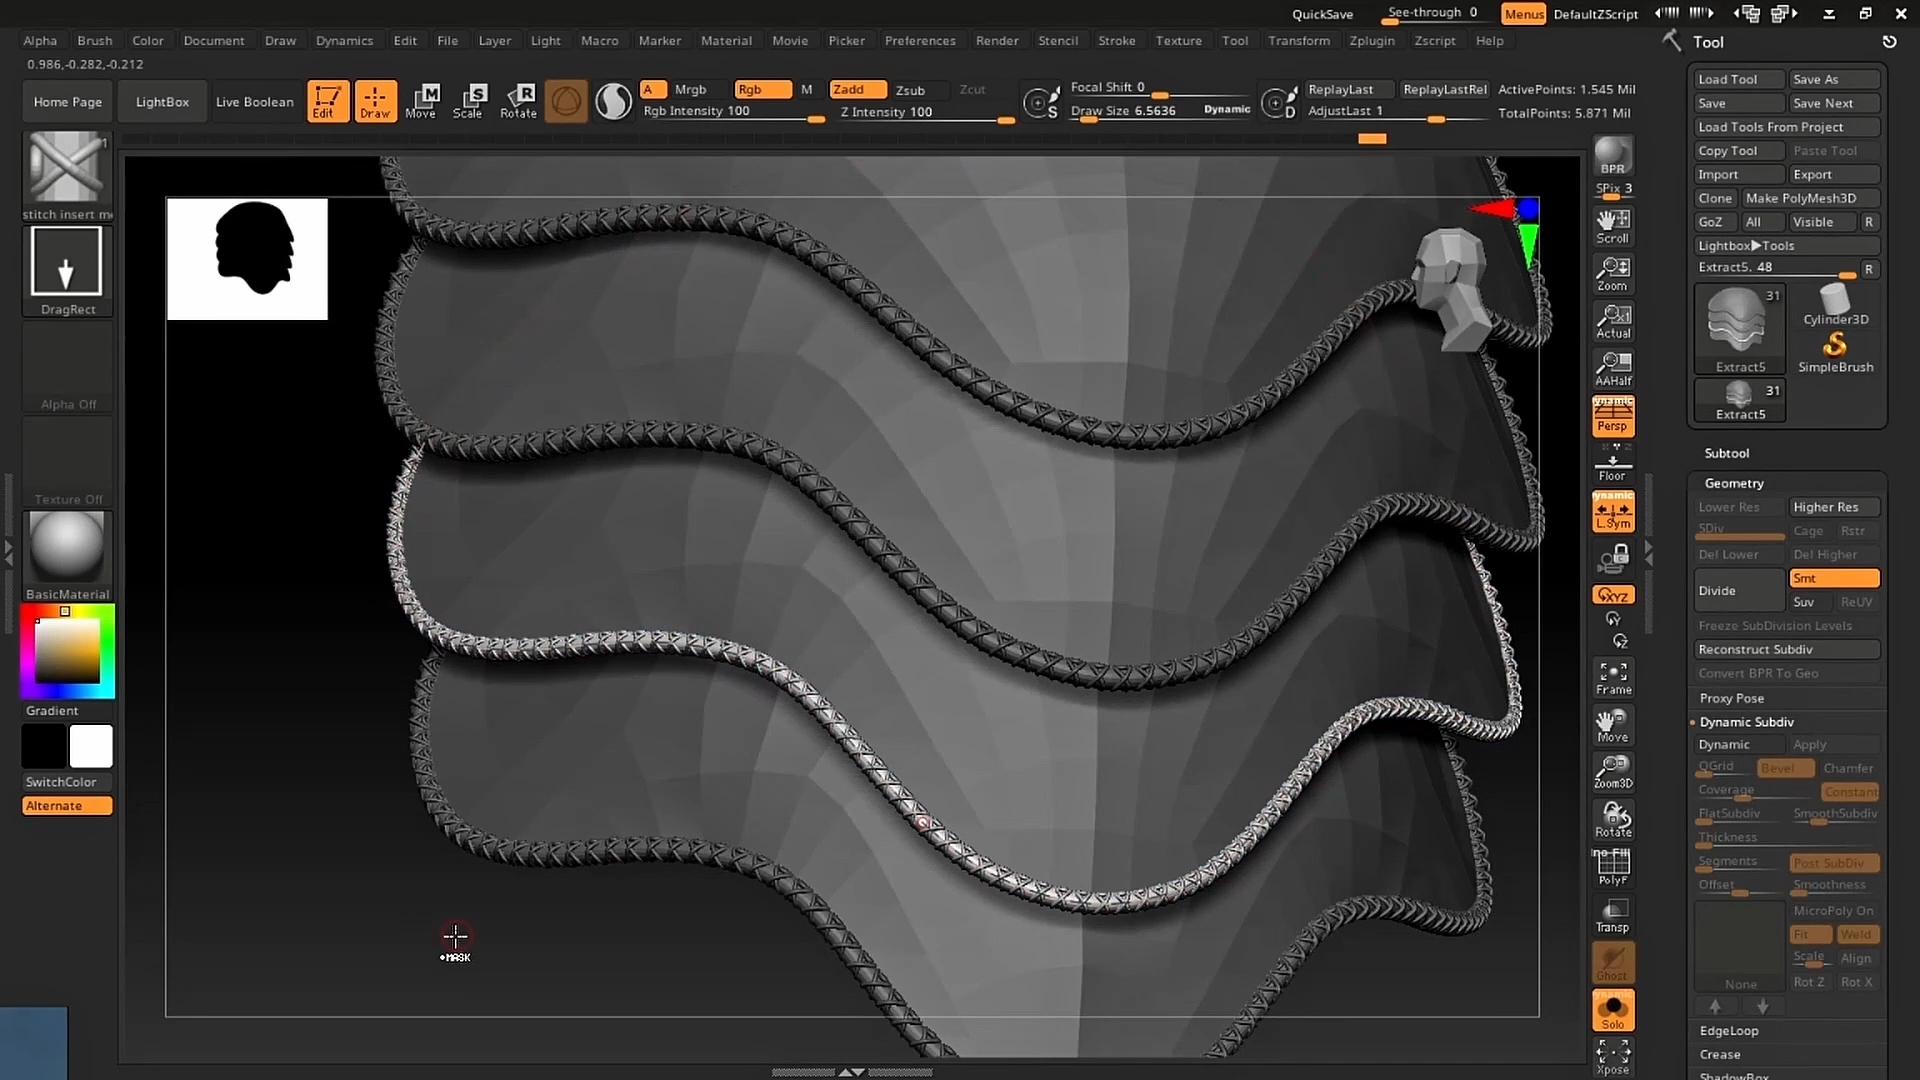The height and width of the screenshot is (1080, 1920).
Task: Show the Floor grid
Action: point(1613,463)
